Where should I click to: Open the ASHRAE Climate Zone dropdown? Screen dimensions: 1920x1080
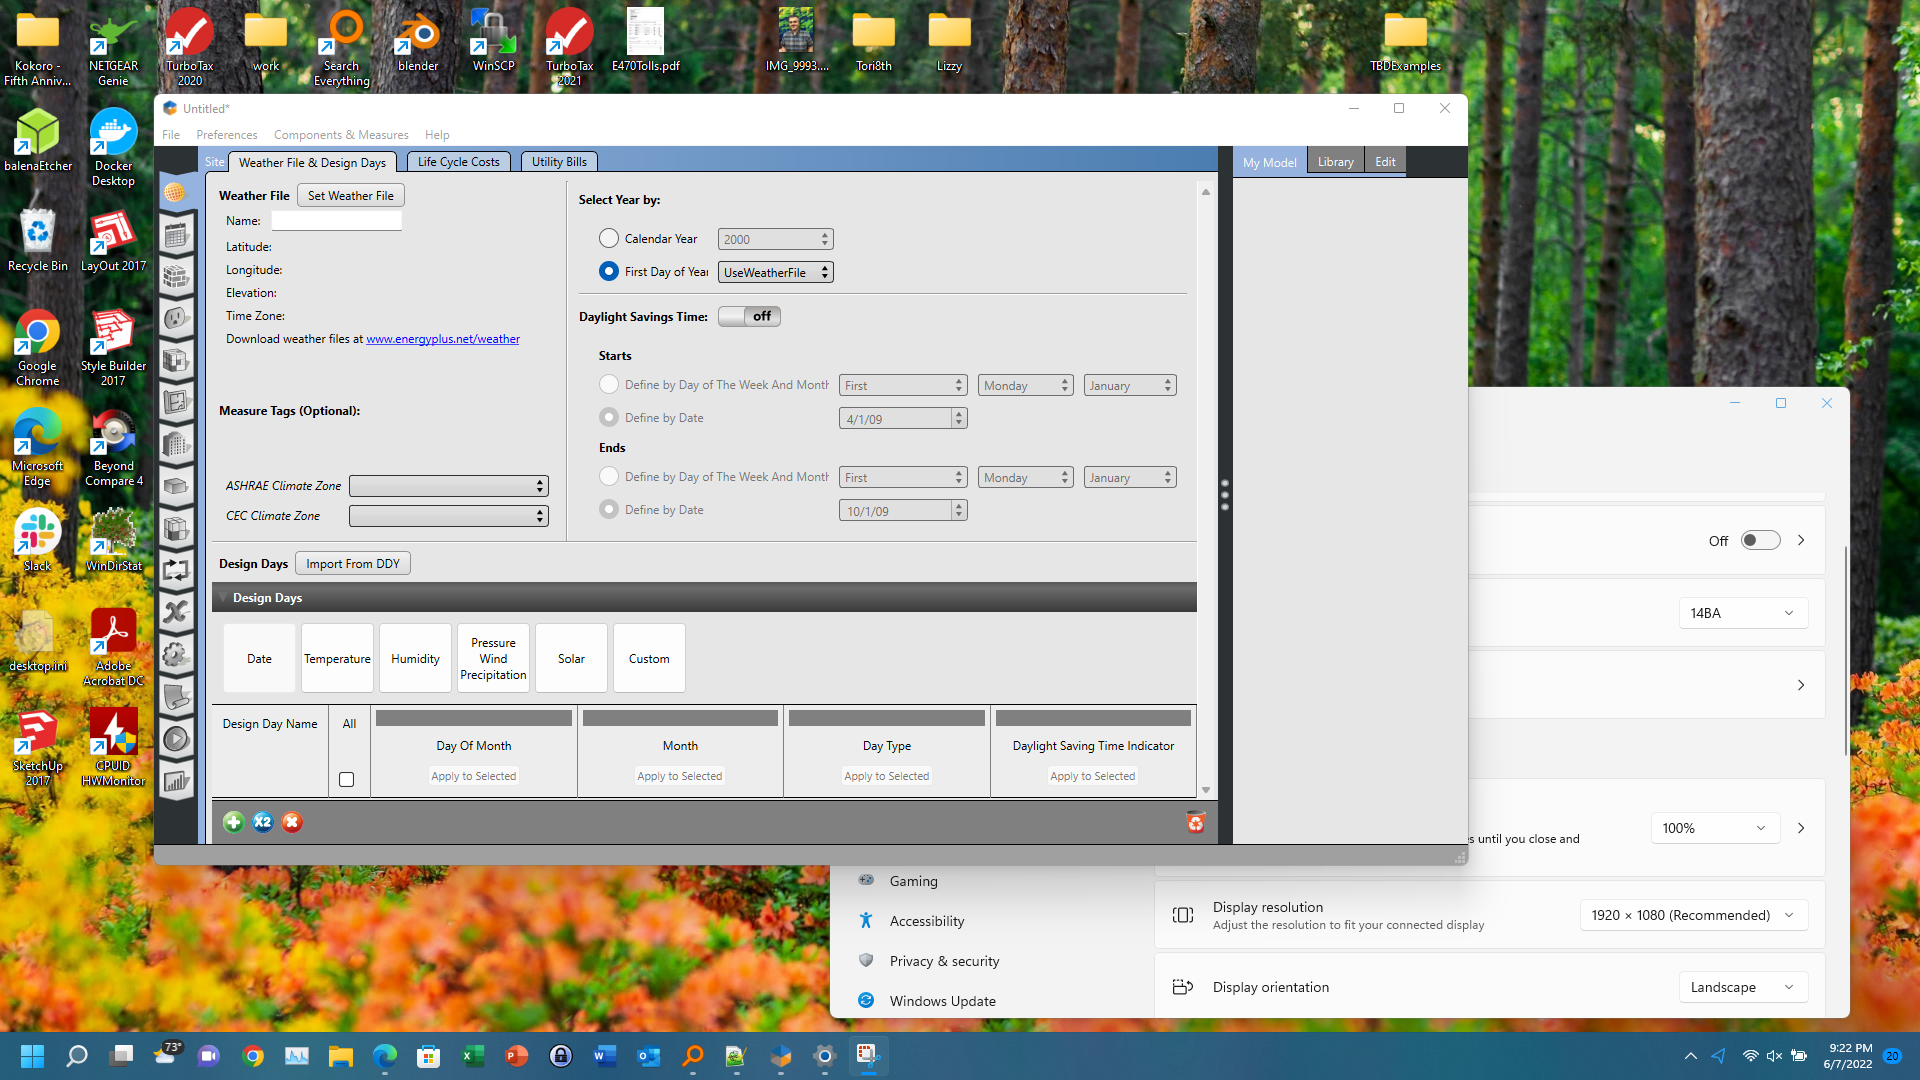pos(448,485)
